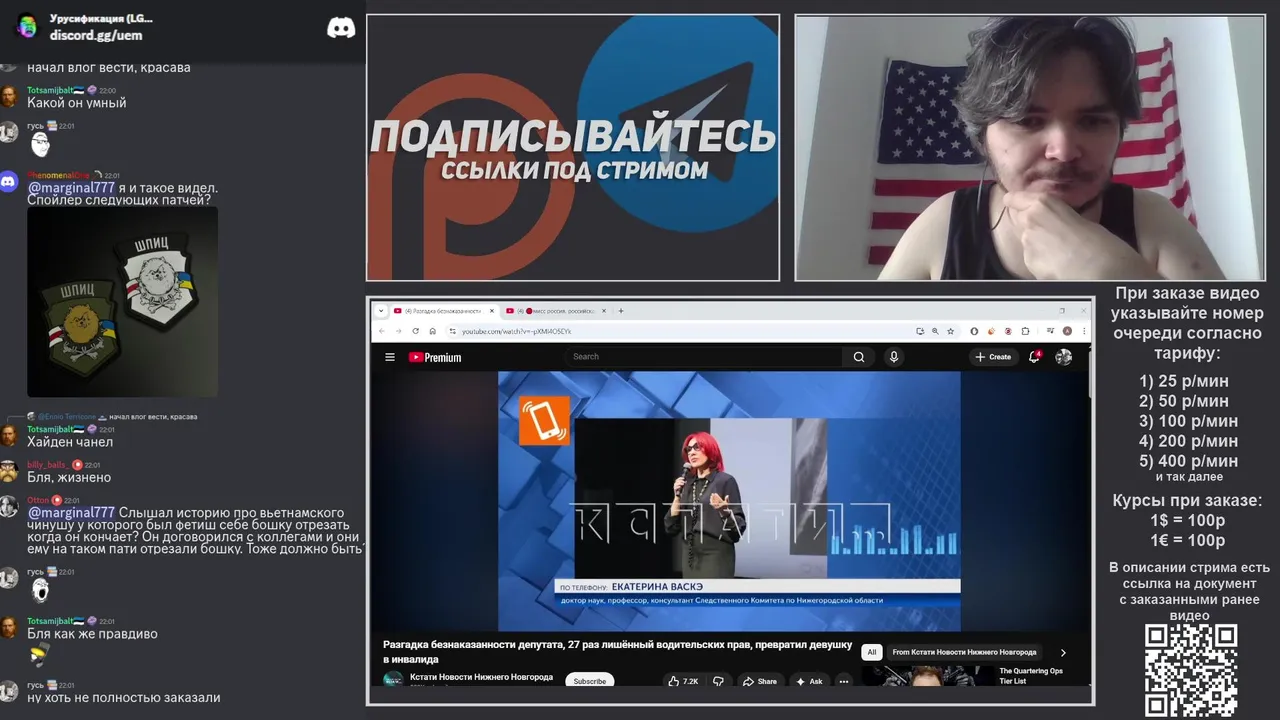Open YouTube notifications bell
The width and height of the screenshot is (1280, 720).
1035,357
